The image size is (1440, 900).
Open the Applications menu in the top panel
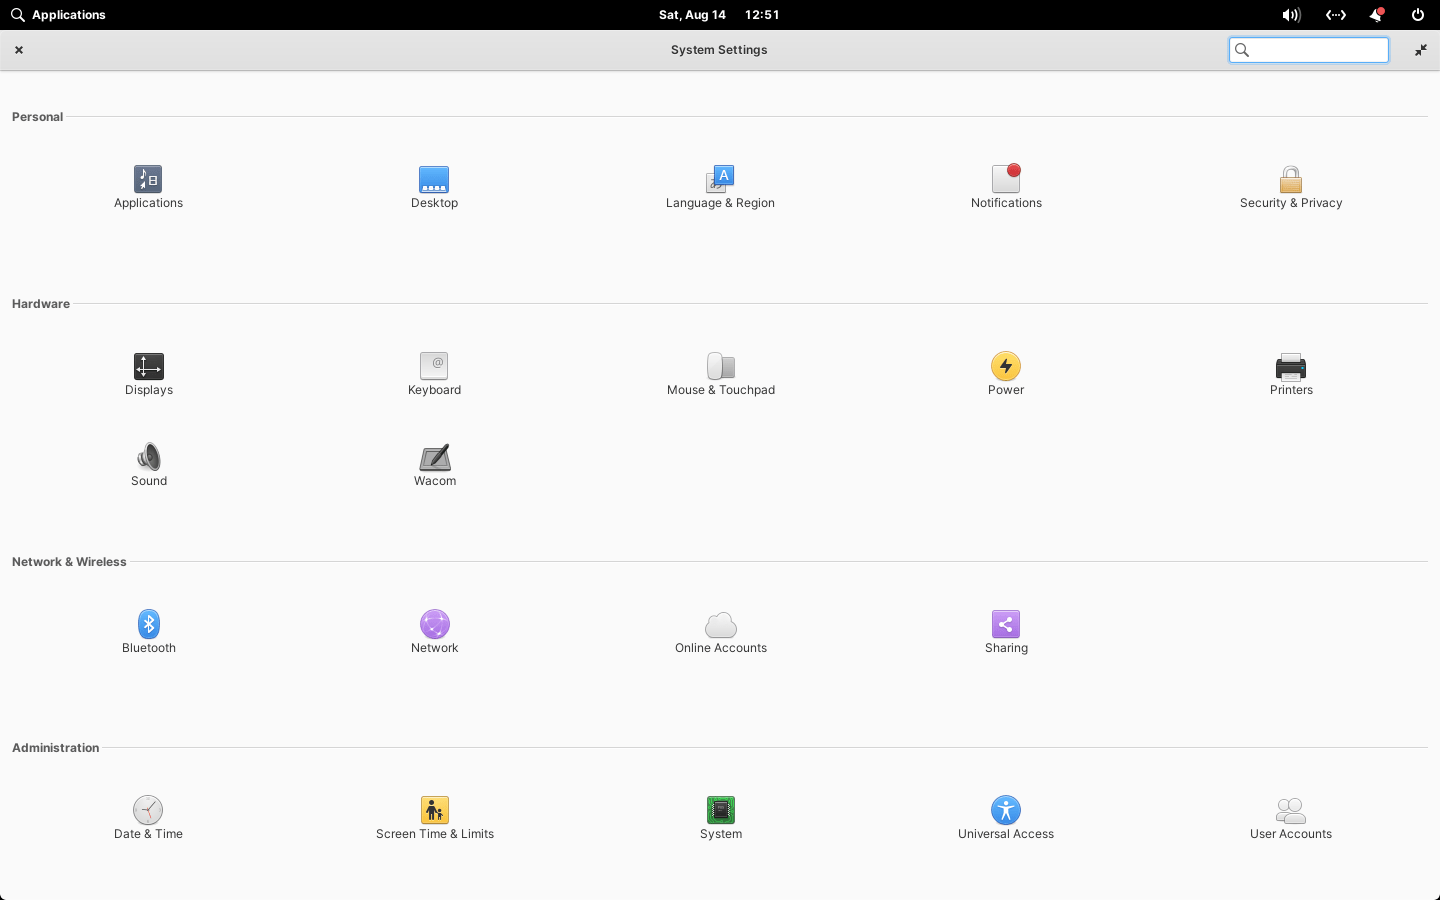click(x=58, y=15)
